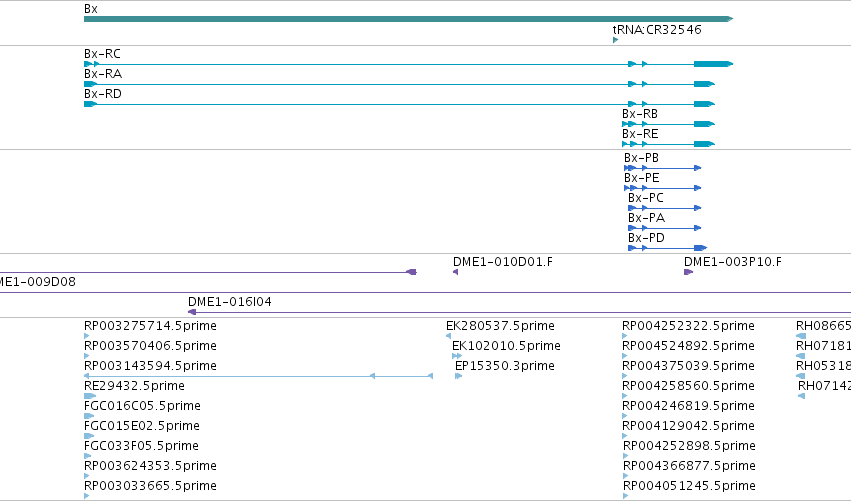The height and width of the screenshot is (501, 851).
Task: Select RP003275714.5prime EST label
Action: 150,326
